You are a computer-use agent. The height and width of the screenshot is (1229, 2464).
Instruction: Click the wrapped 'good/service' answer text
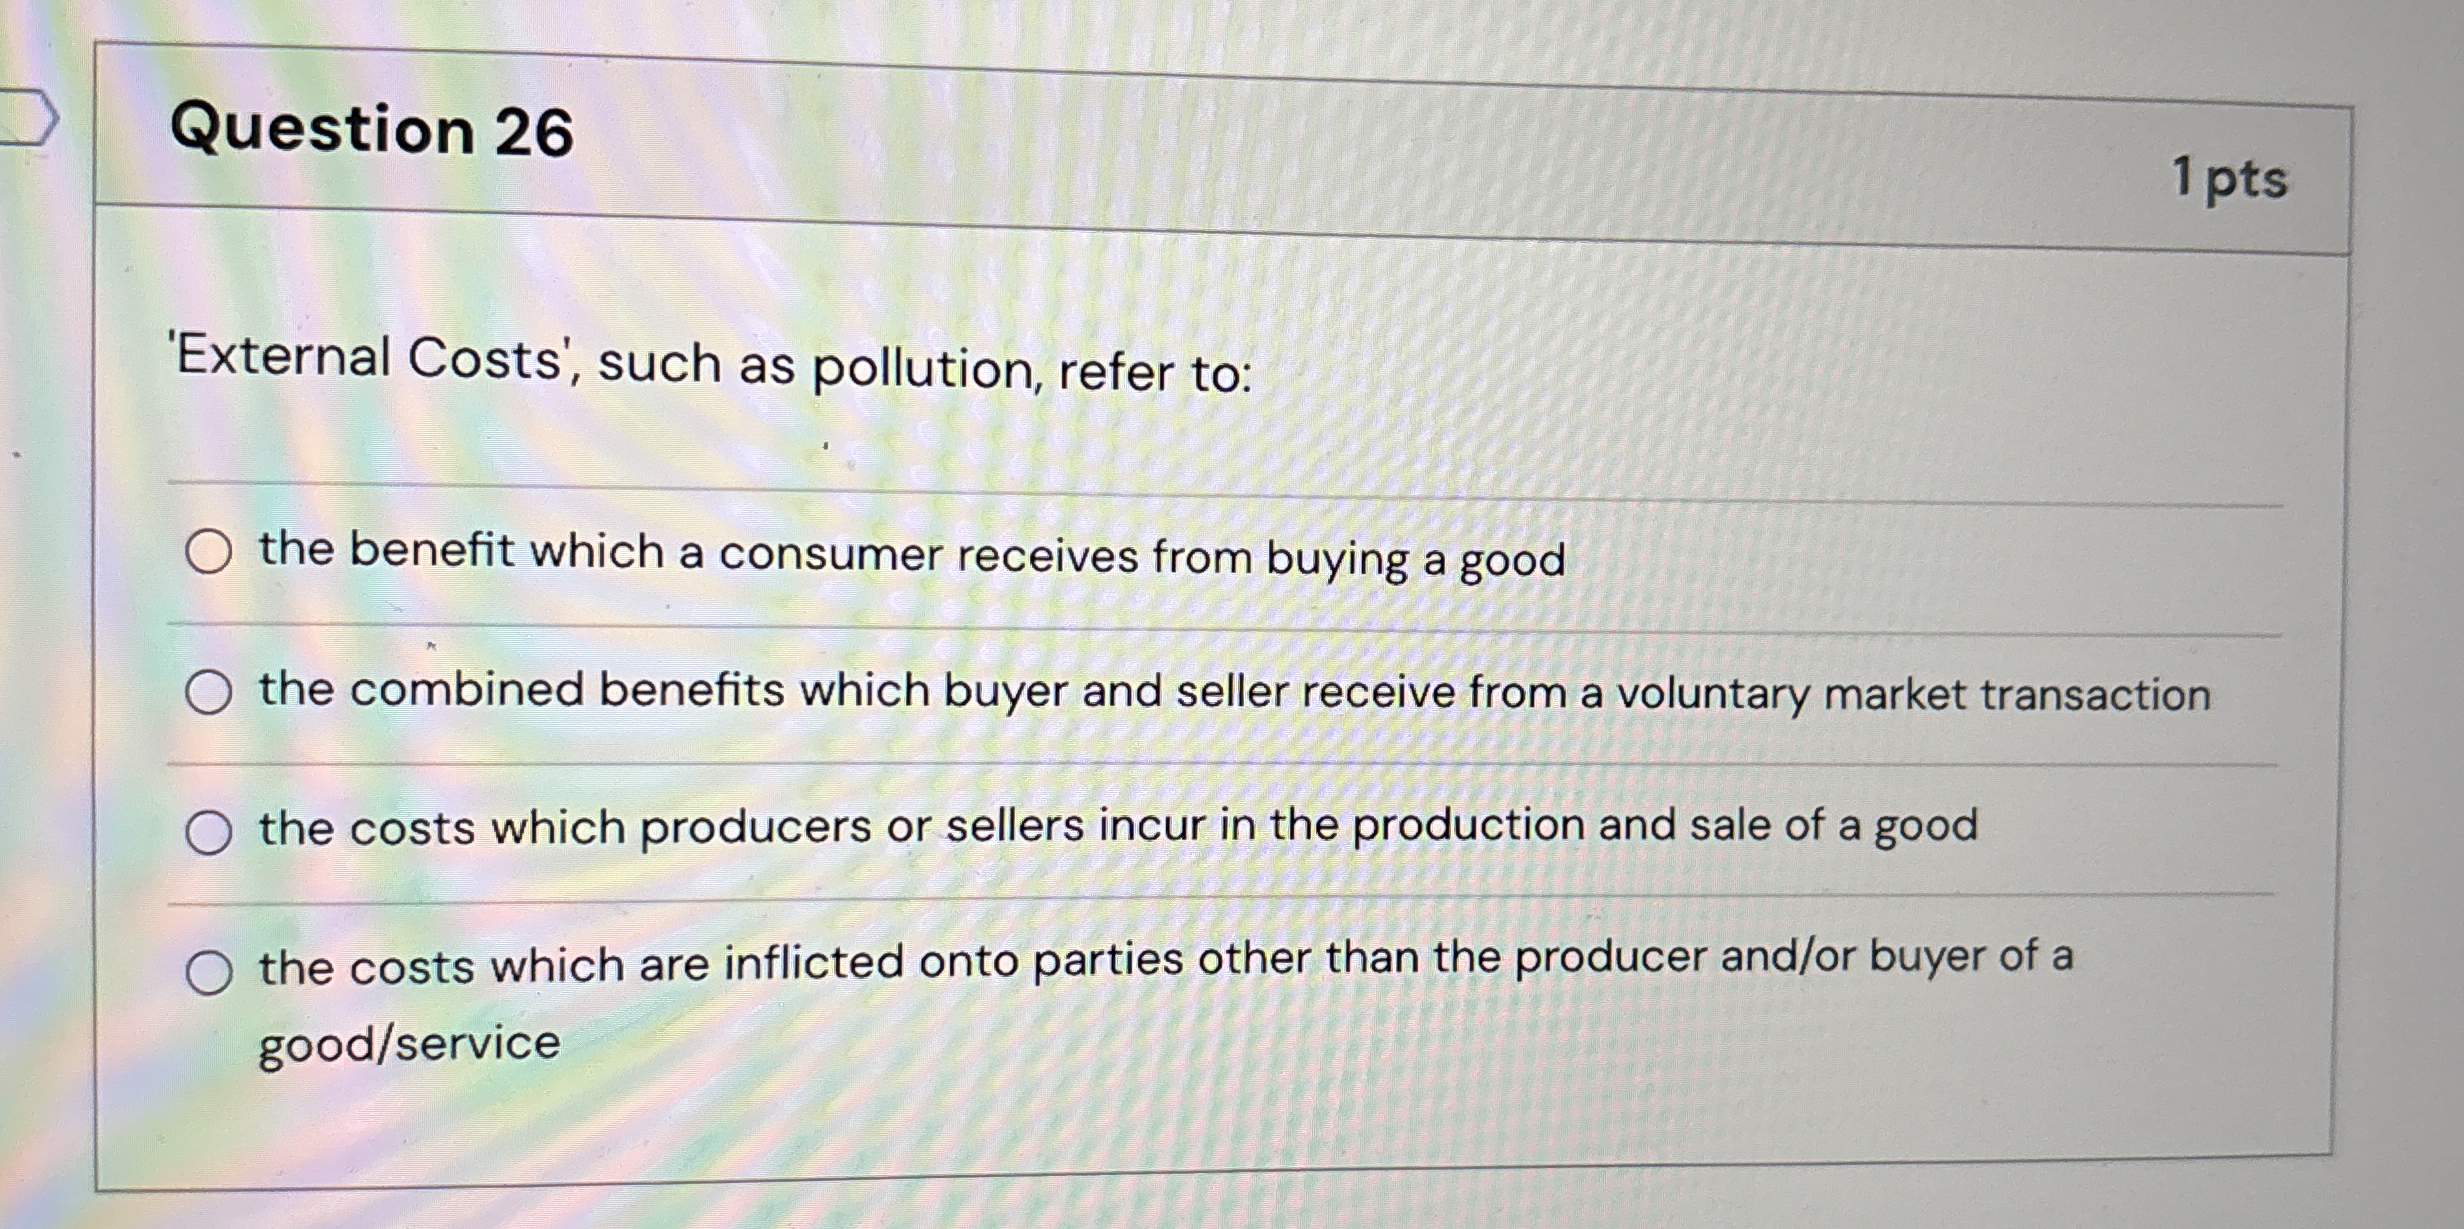click(x=409, y=1044)
